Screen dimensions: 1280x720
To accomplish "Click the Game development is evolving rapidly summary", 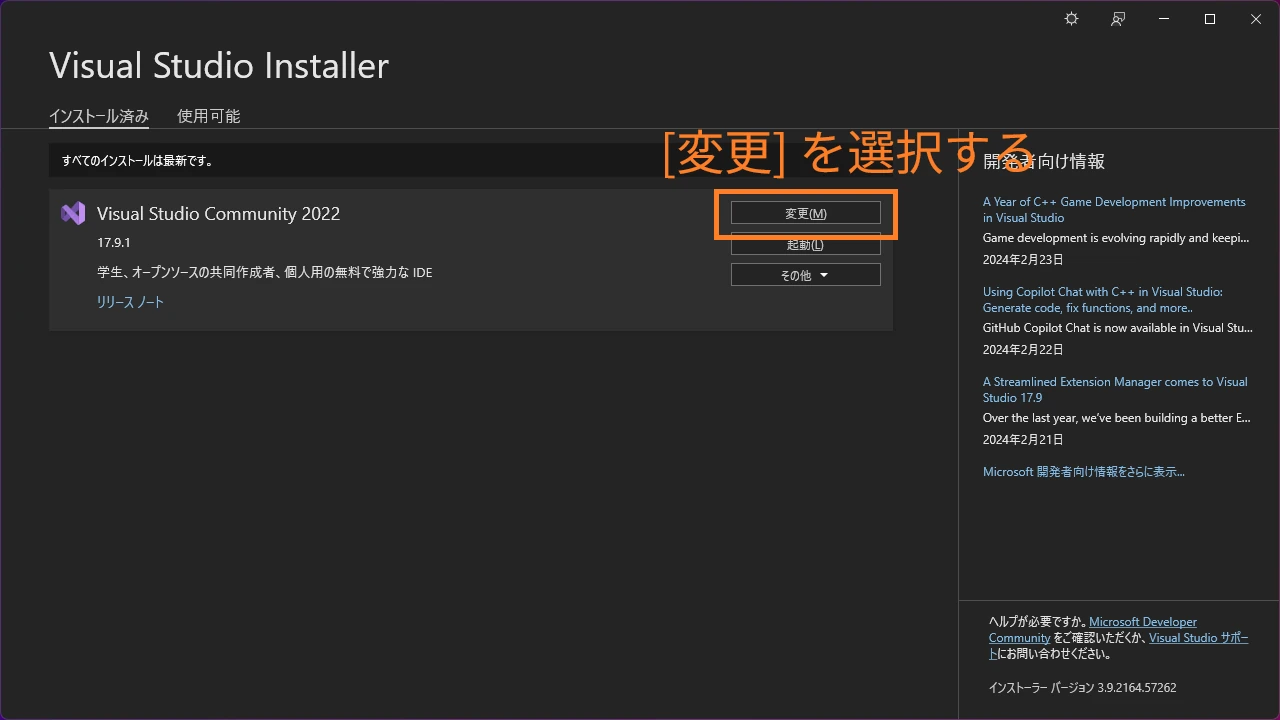I will 1117,238.
